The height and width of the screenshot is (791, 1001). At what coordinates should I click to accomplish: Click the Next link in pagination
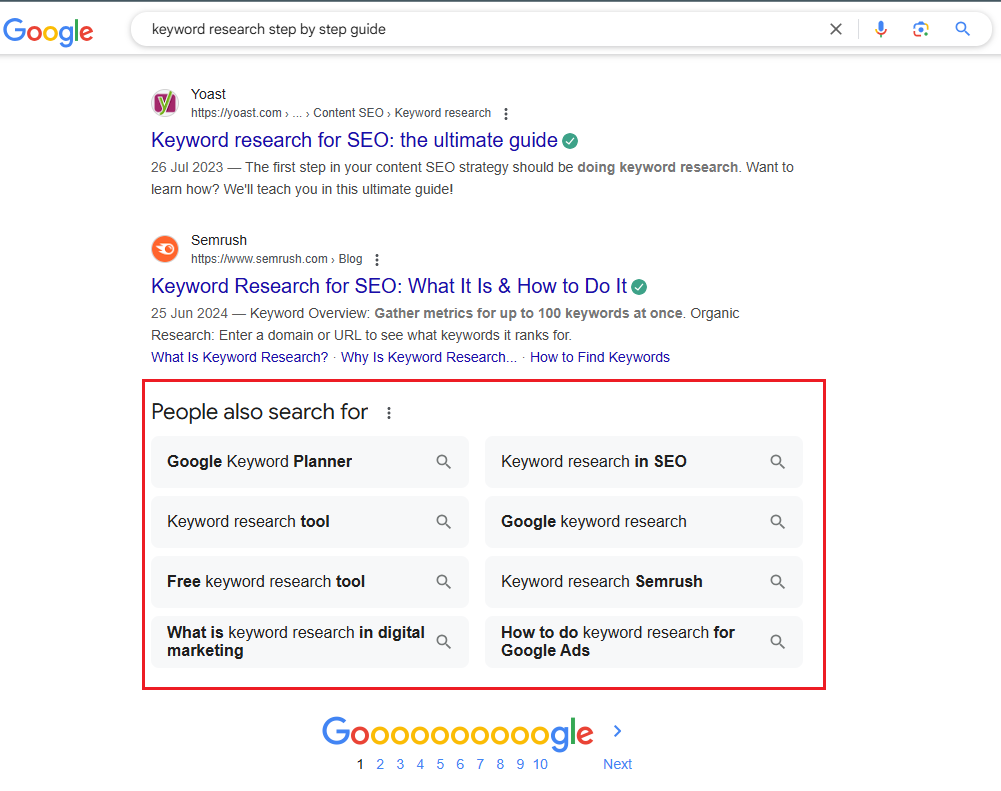[617, 764]
